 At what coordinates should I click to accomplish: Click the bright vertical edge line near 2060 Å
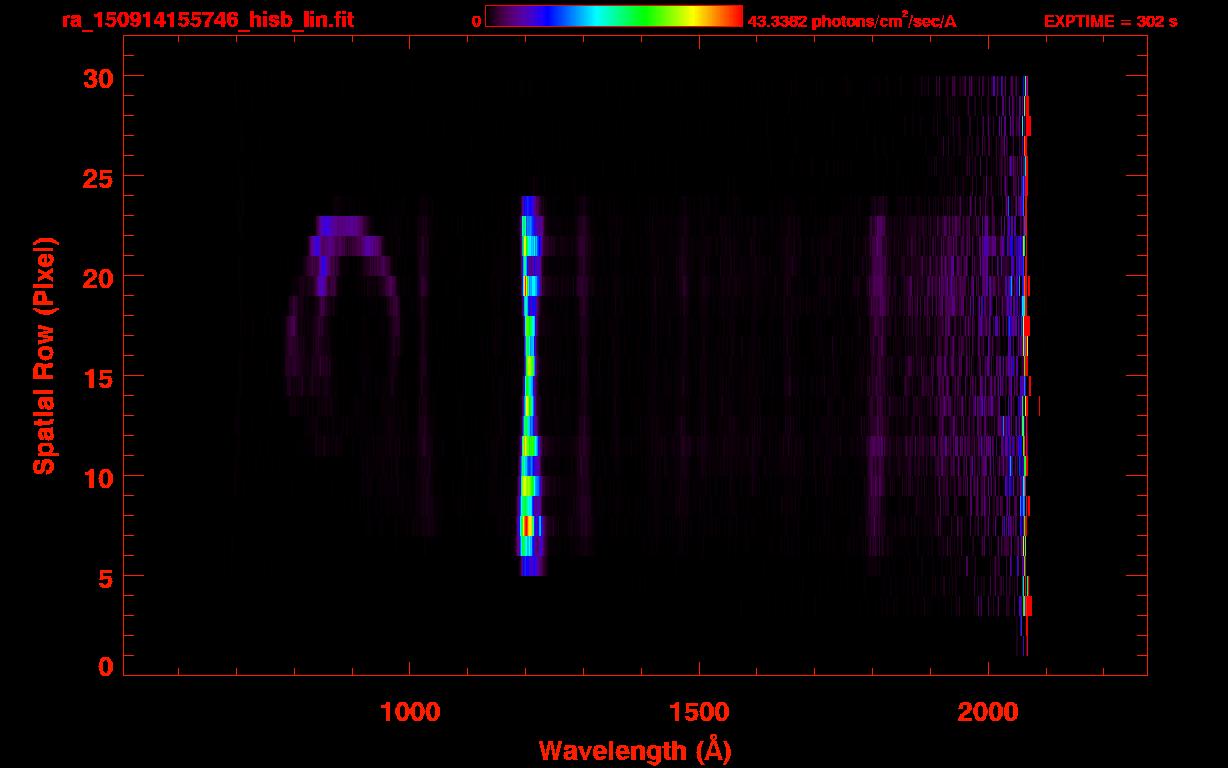(x=1025, y=366)
